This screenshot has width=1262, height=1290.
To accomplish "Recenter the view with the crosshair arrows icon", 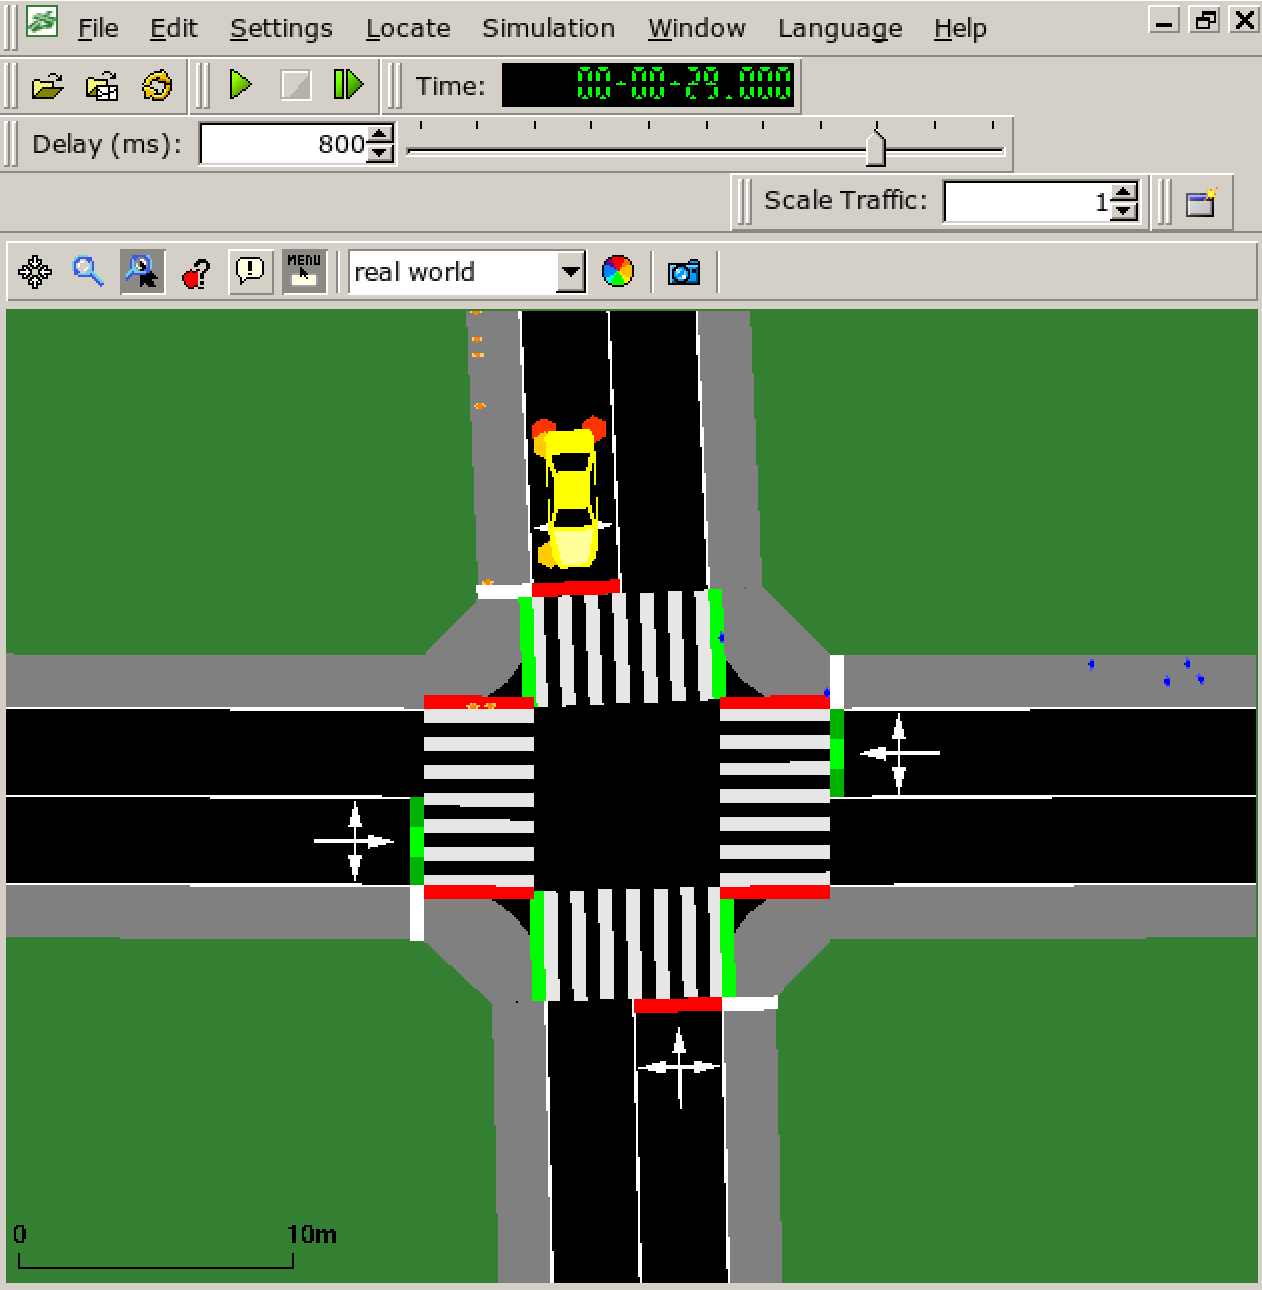I will coord(35,272).
